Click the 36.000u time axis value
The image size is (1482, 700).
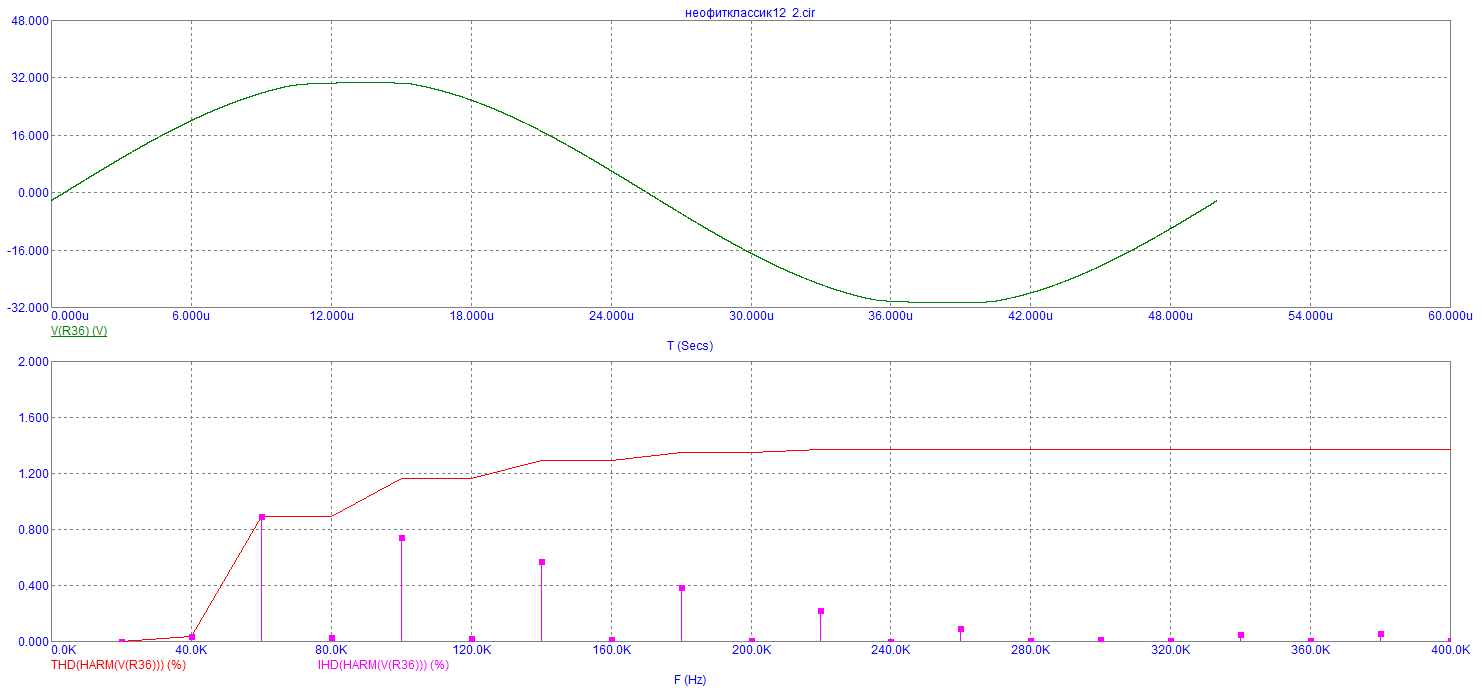coord(891,316)
